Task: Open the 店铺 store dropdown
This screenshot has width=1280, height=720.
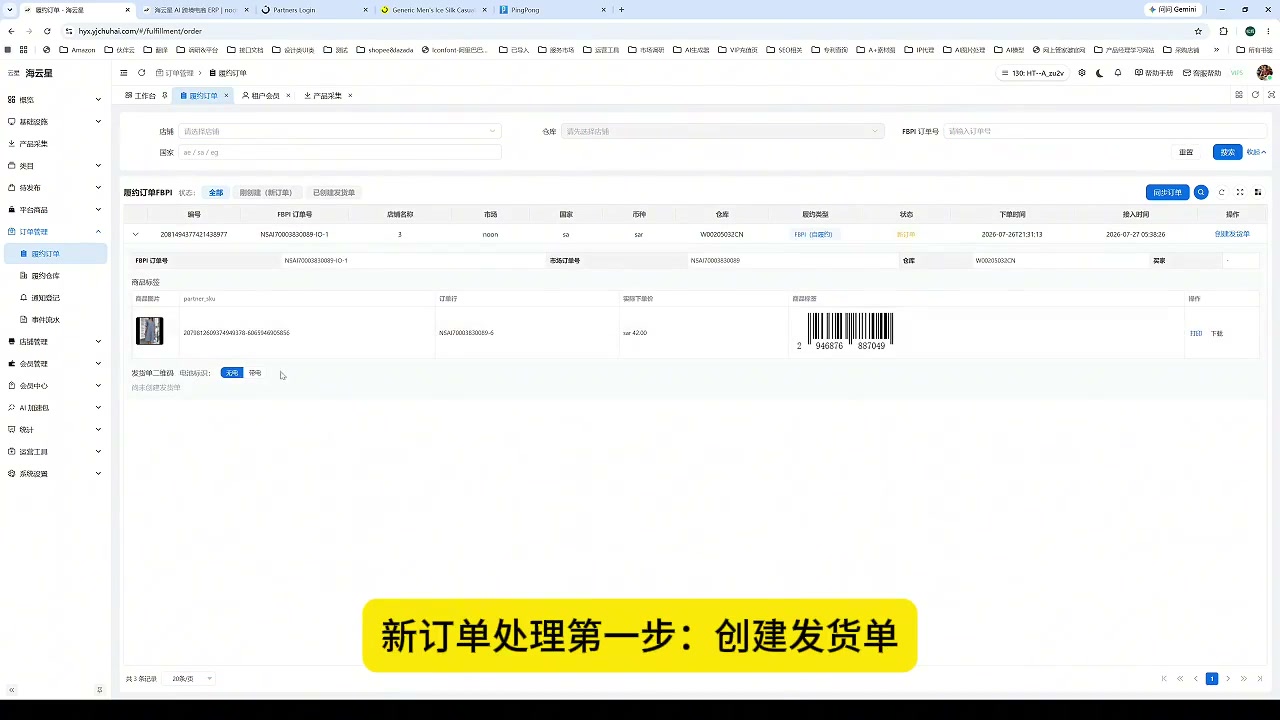Action: (340, 131)
